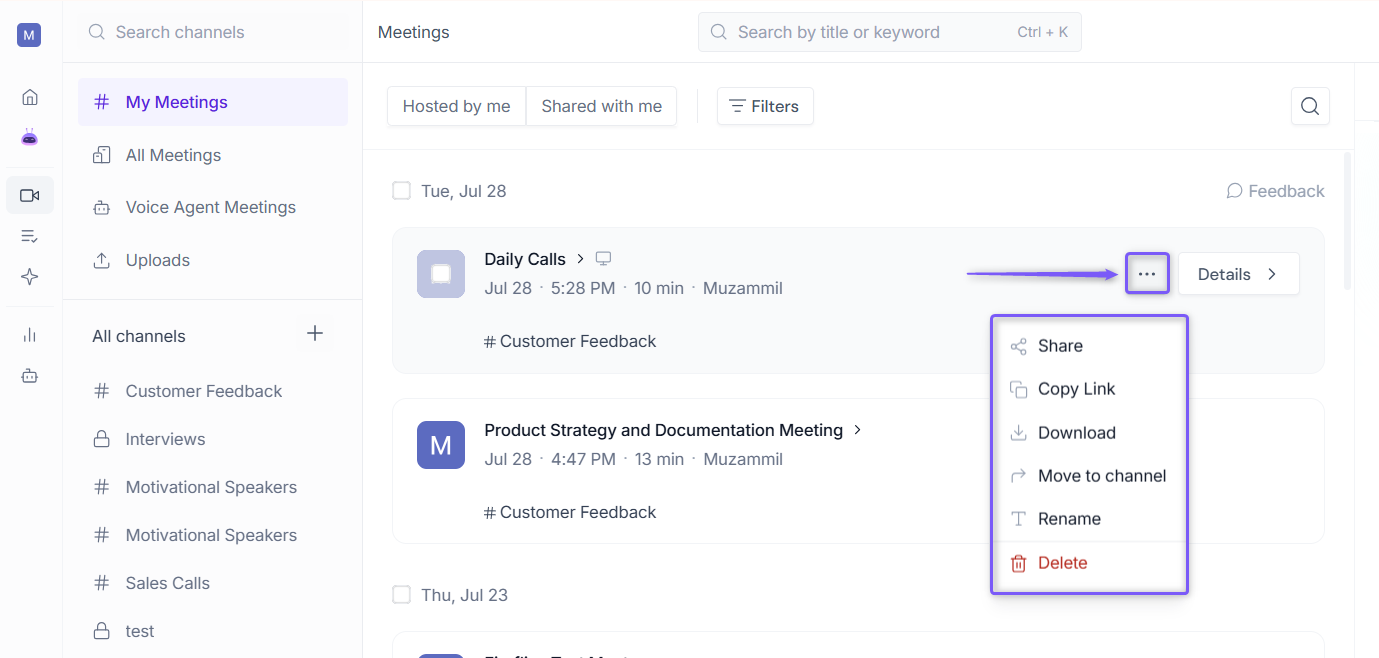Tick the Tue, Jul 28 checkbox
The width and height of the screenshot is (1379, 658).
[402, 191]
